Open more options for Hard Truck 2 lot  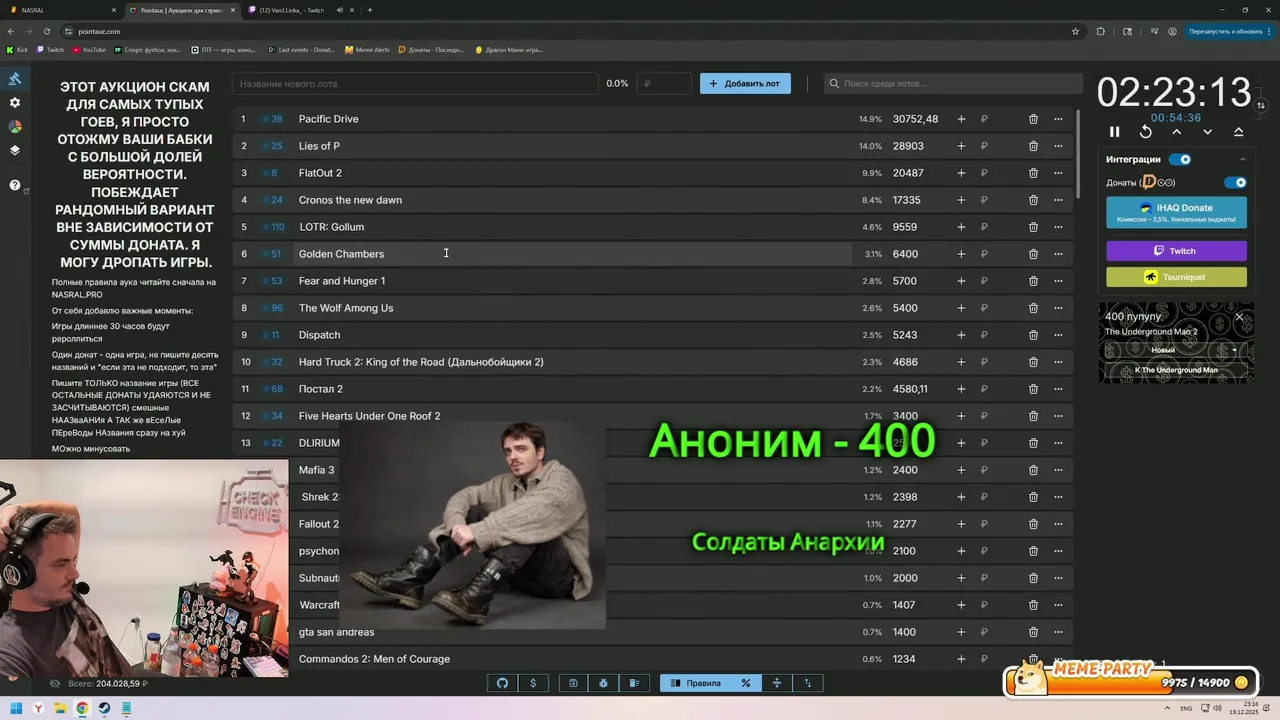coord(1059,362)
